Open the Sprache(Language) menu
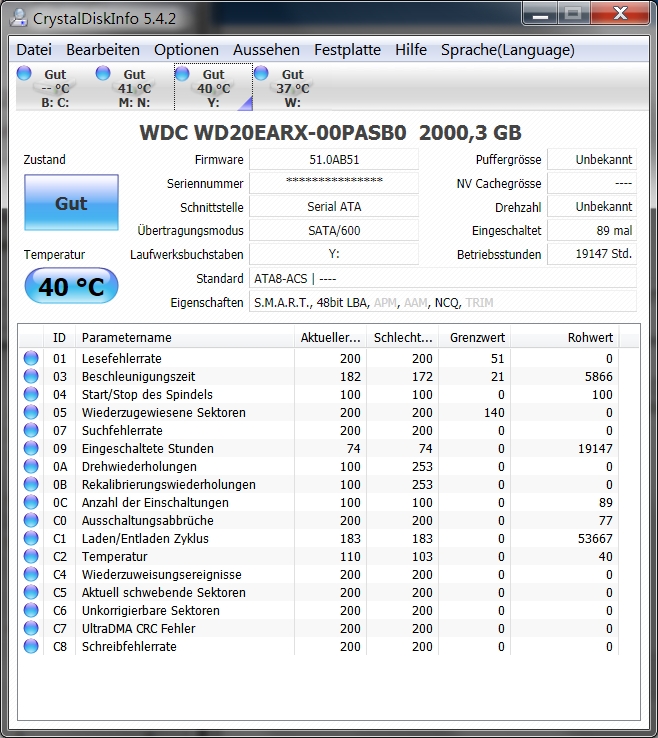The image size is (658, 738). pos(507,50)
